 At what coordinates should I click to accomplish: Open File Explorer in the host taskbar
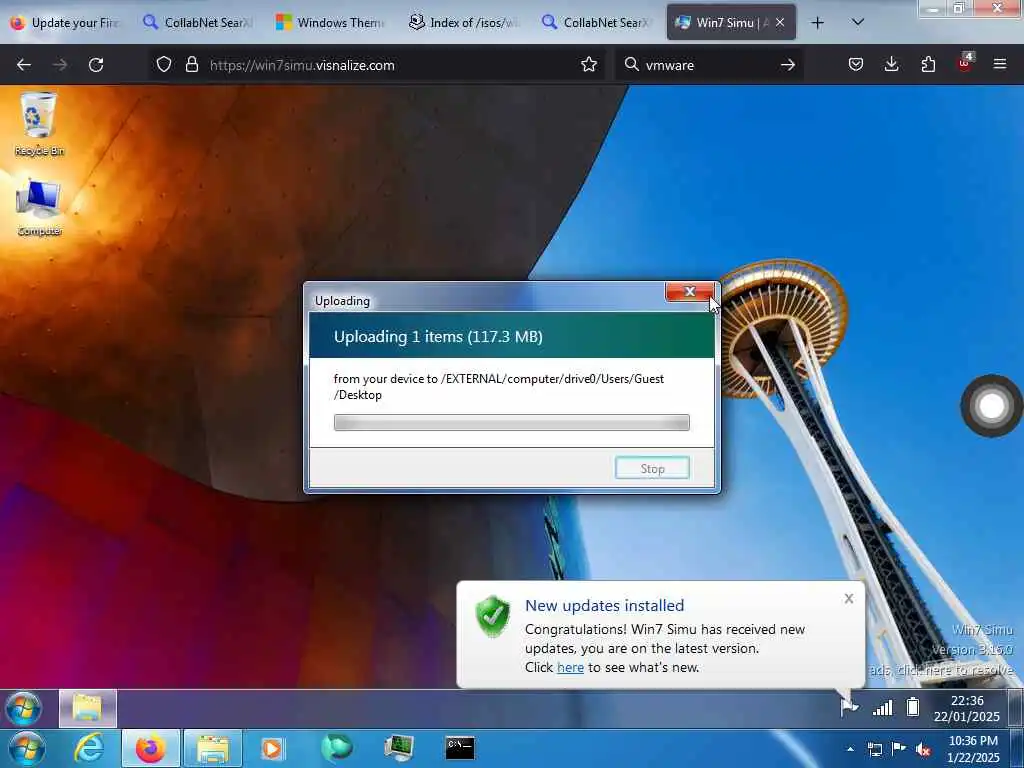click(x=213, y=748)
